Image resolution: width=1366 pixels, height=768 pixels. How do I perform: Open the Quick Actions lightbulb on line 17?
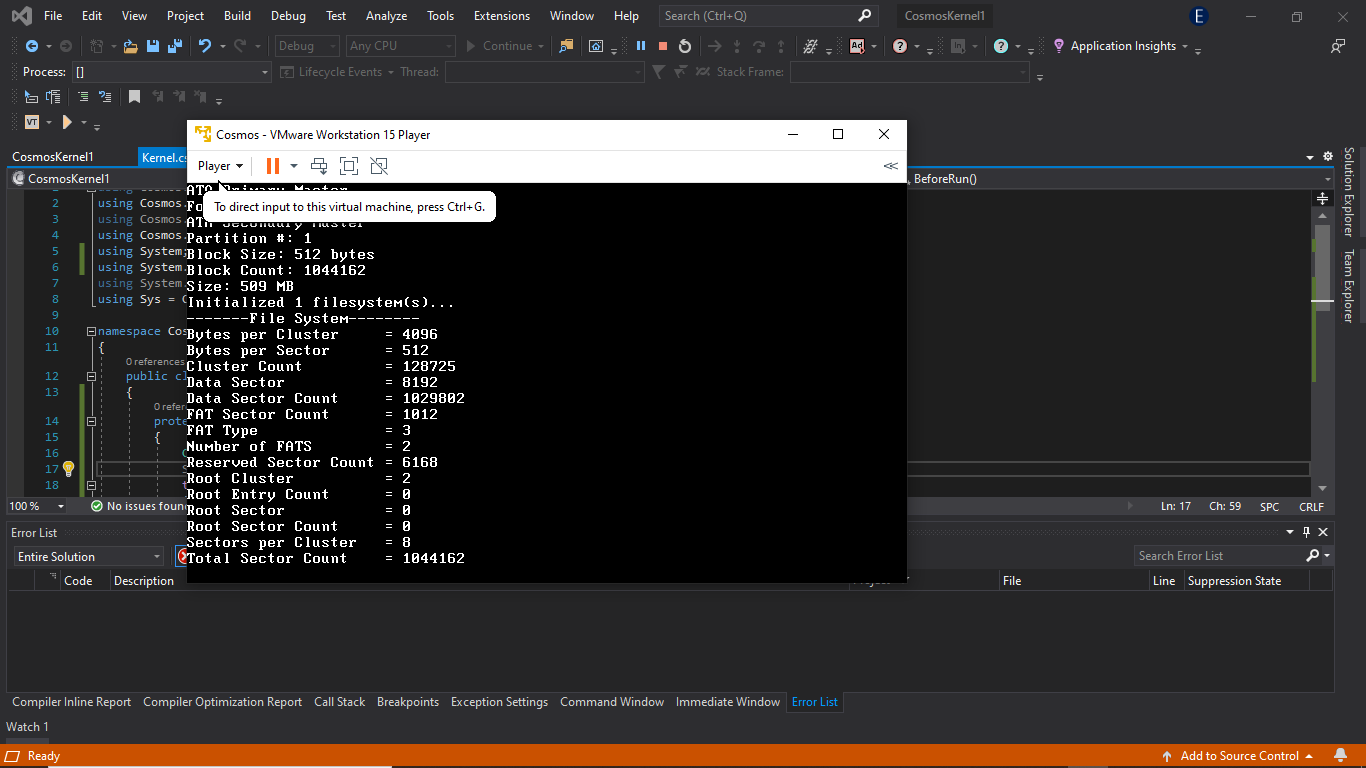point(68,468)
